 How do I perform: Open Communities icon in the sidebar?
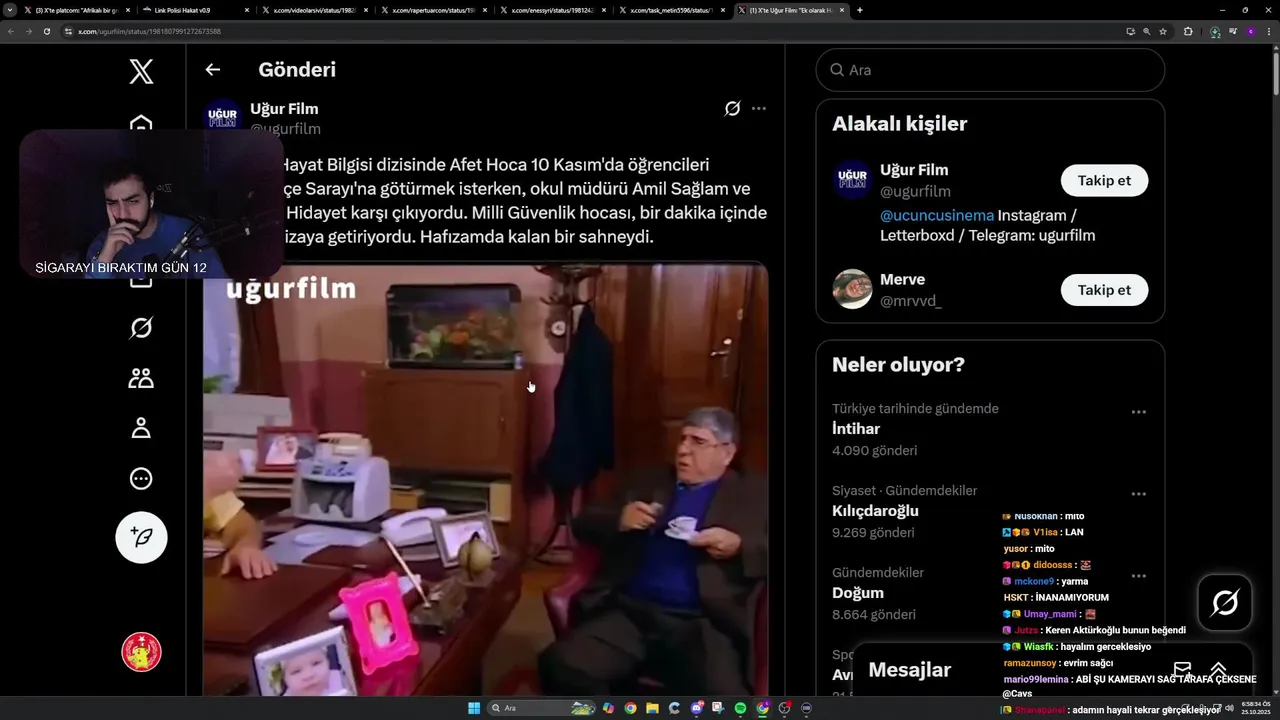141,378
